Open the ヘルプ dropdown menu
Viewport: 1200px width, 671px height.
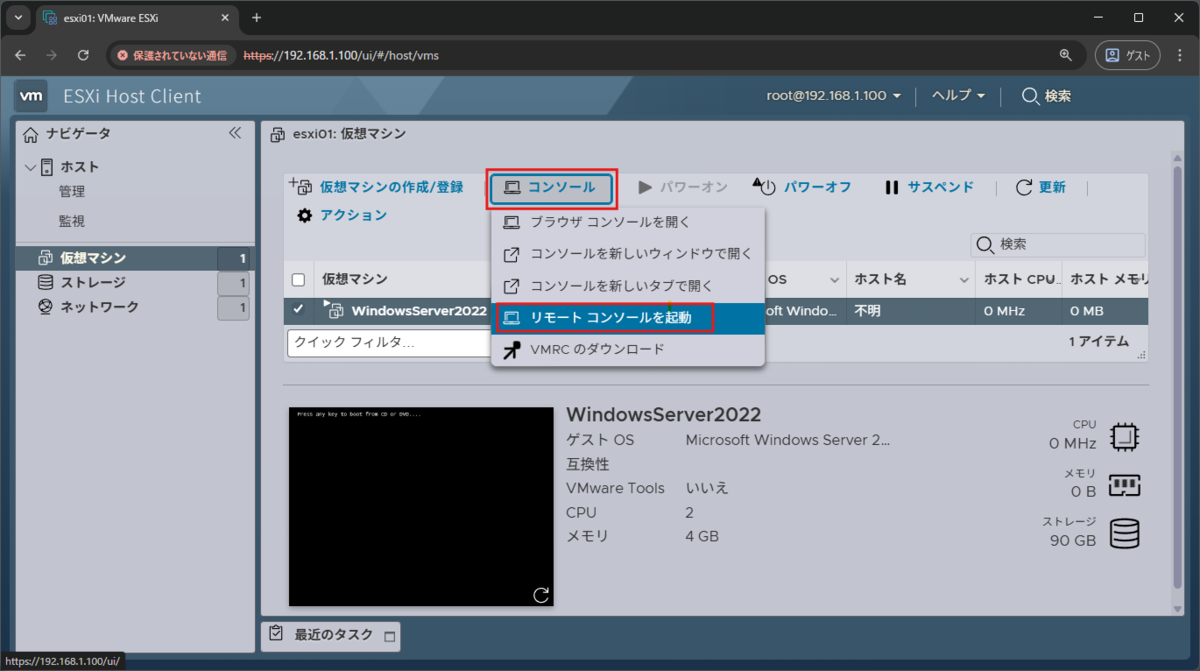pos(959,96)
